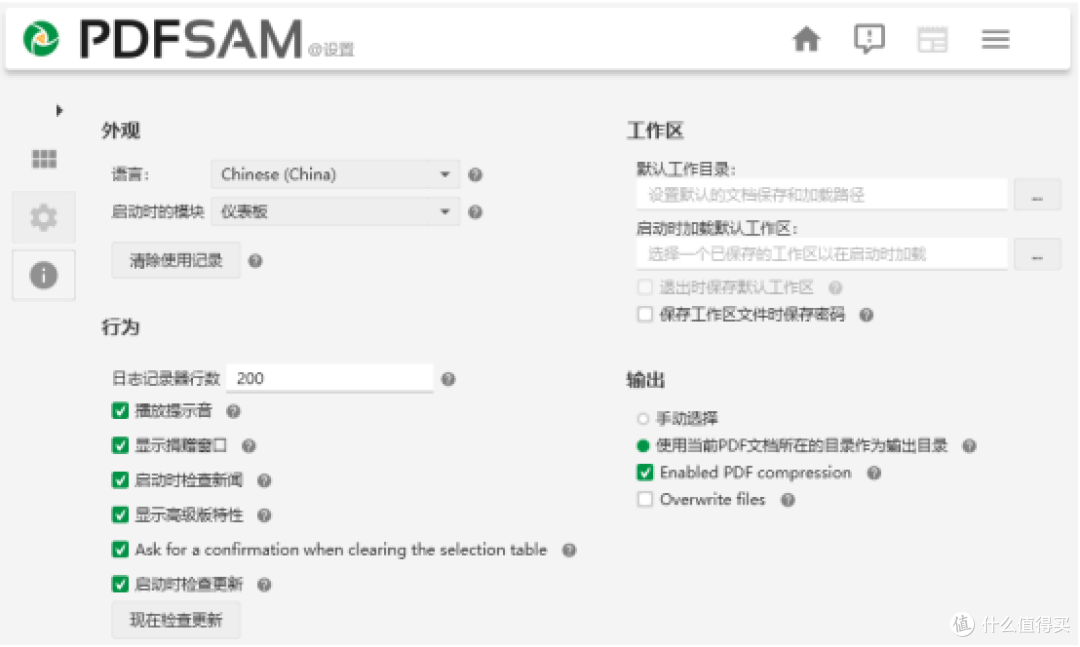
Task: Select the settings gear in sidebar
Action: (x=43, y=218)
